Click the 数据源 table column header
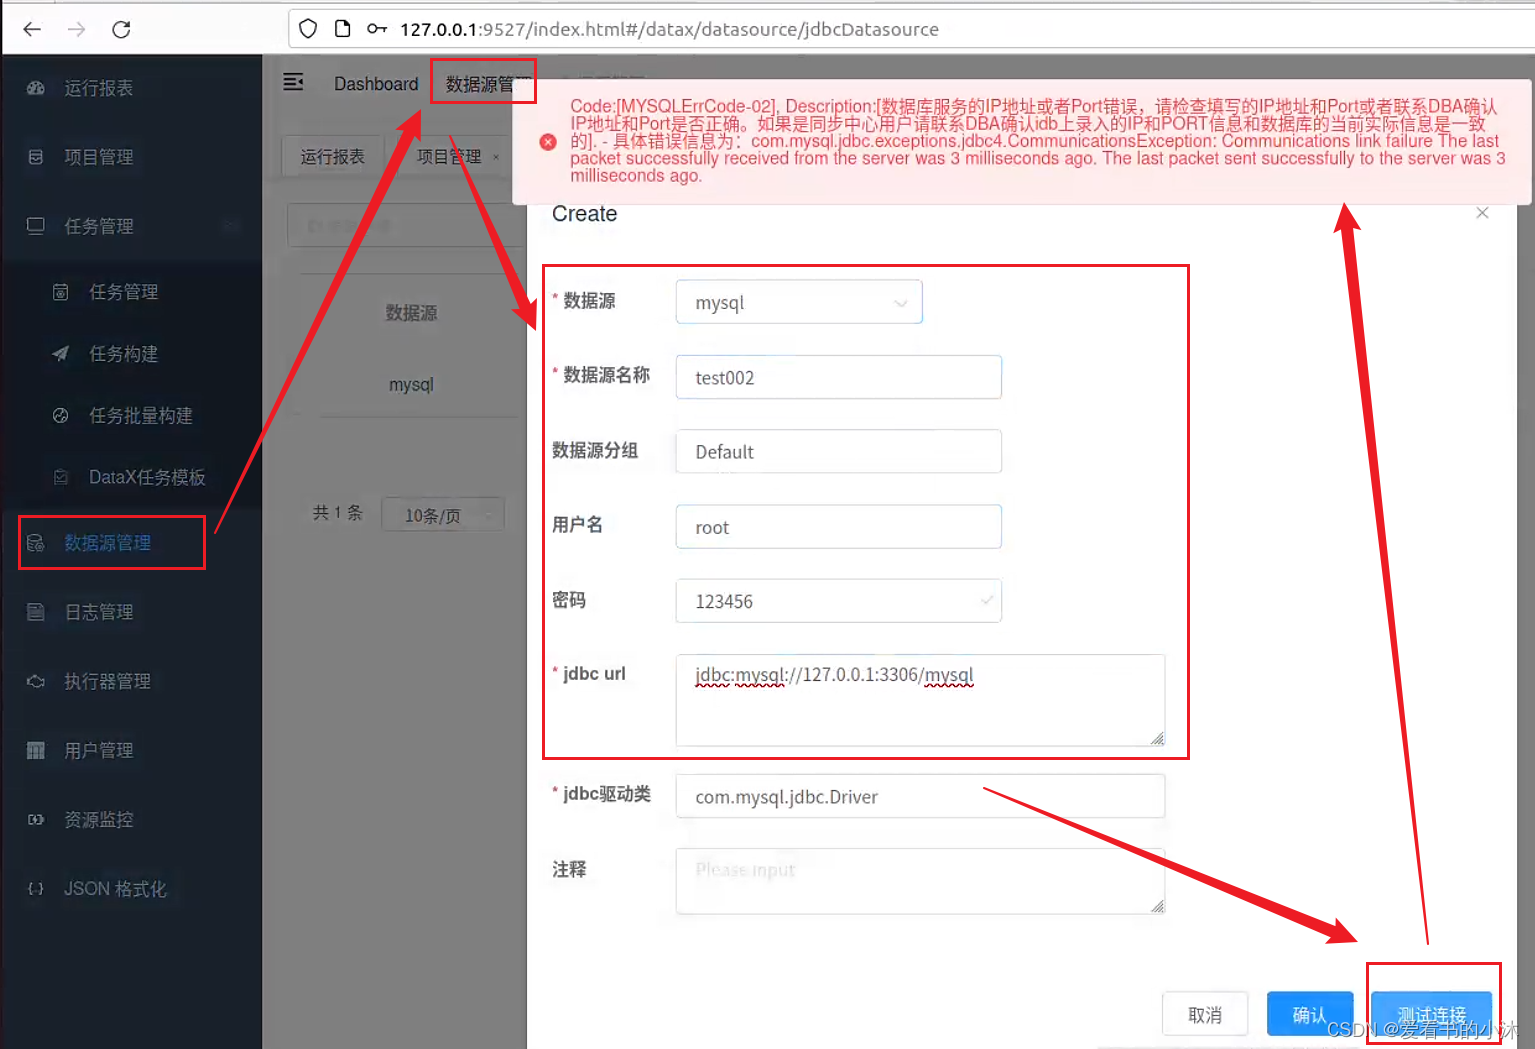This screenshot has width=1535, height=1049. pyautogui.click(x=411, y=313)
